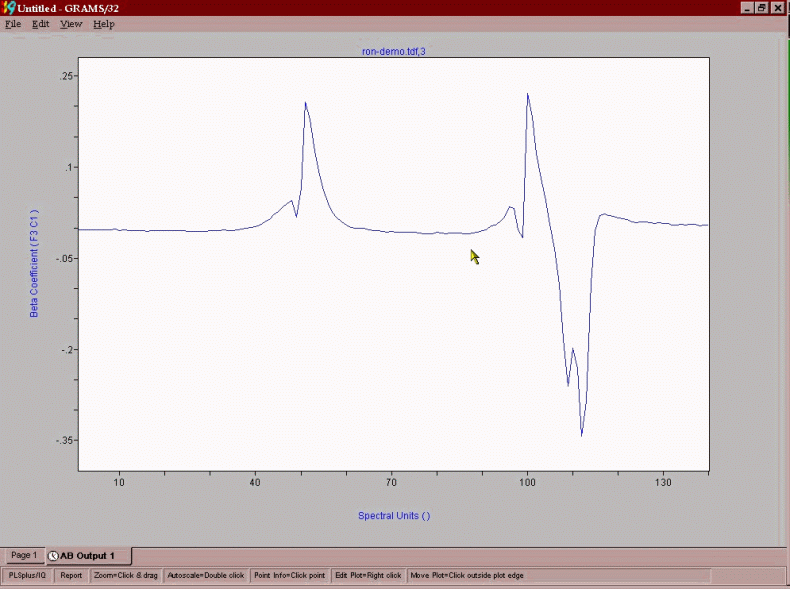Click the GRAMS/32 application icon in title bar
The image size is (790, 589).
(x=9, y=8)
